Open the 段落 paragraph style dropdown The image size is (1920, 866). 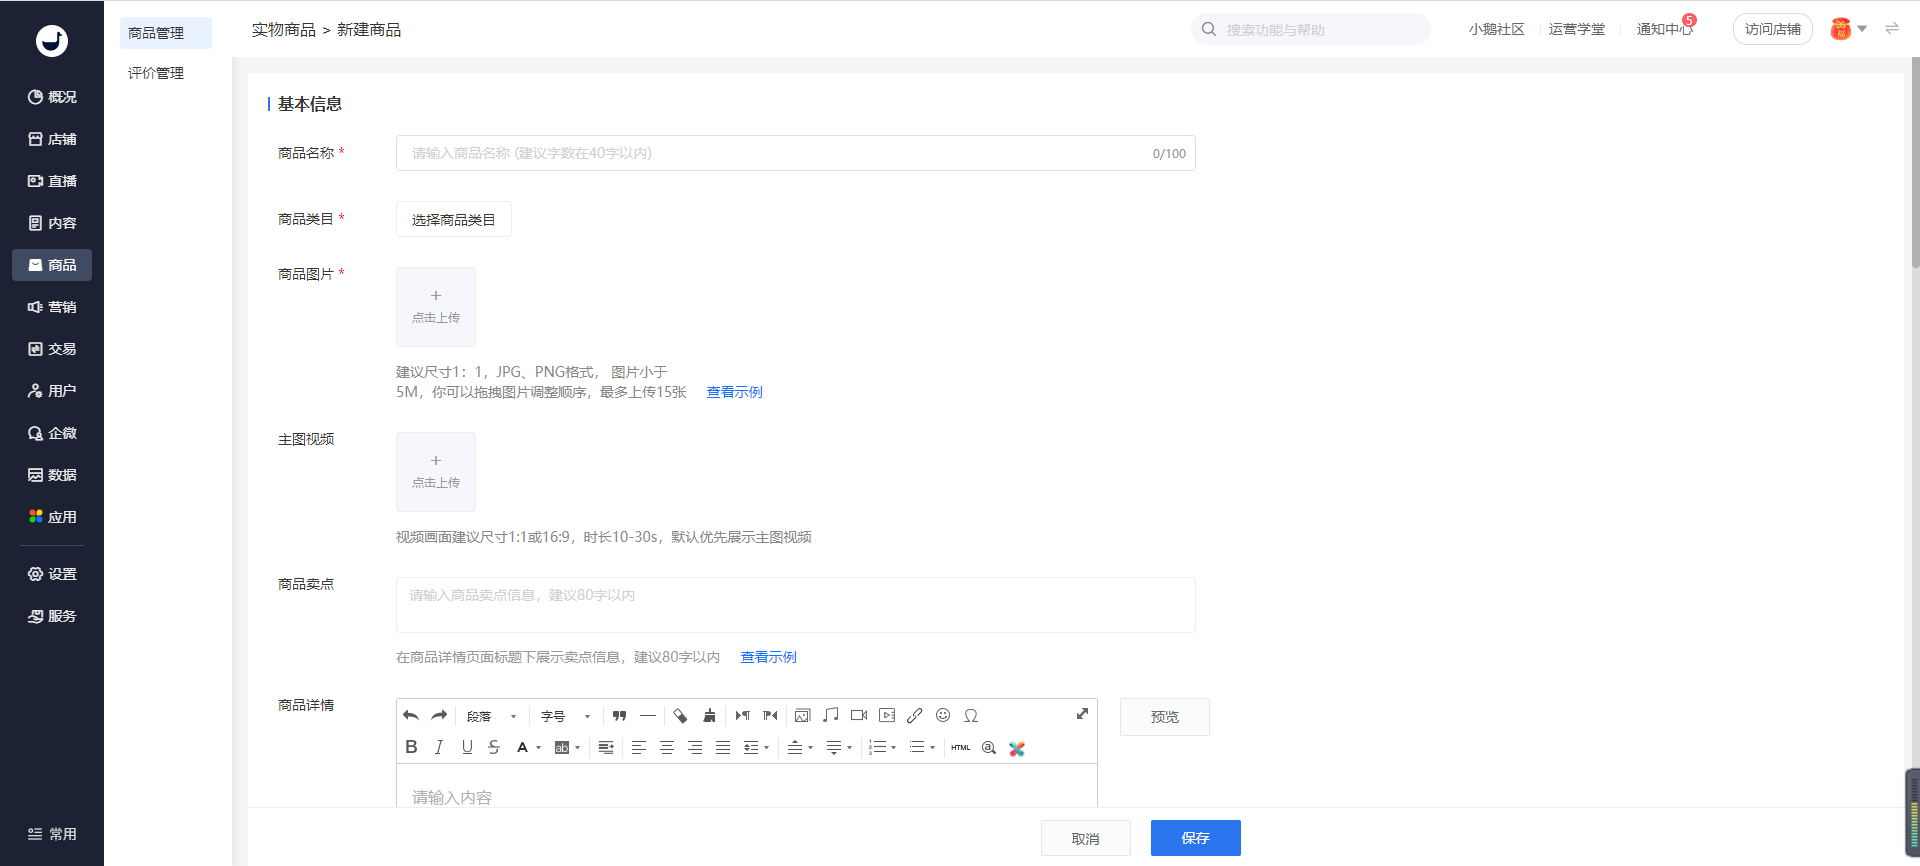click(x=491, y=716)
